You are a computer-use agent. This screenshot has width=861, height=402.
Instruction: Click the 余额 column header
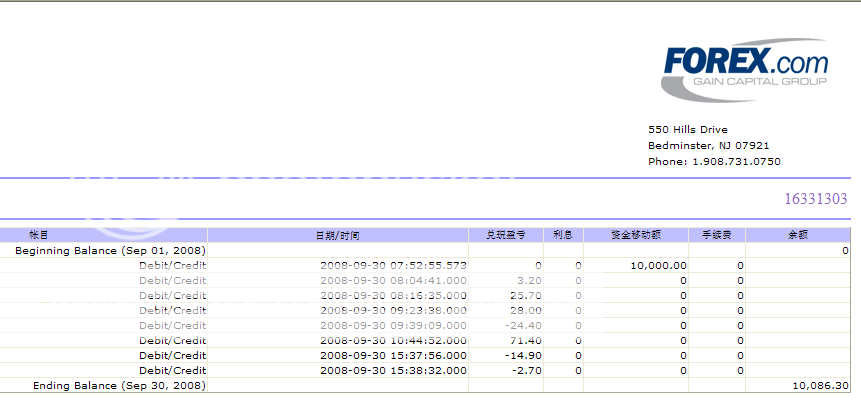(x=799, y=235)
